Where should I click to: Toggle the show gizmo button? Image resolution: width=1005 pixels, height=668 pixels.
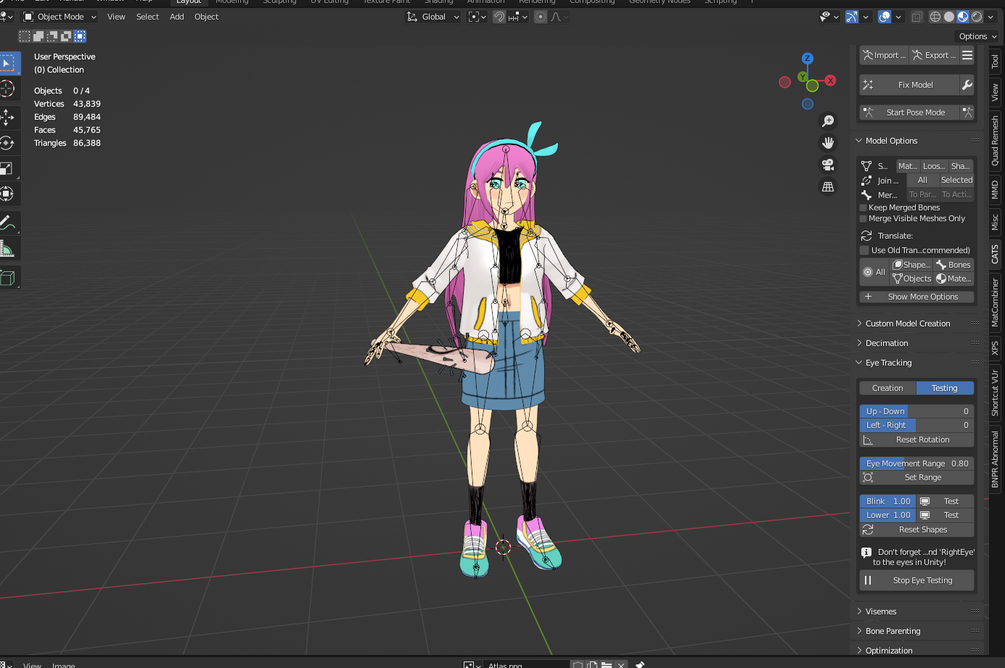pos(851,17)
